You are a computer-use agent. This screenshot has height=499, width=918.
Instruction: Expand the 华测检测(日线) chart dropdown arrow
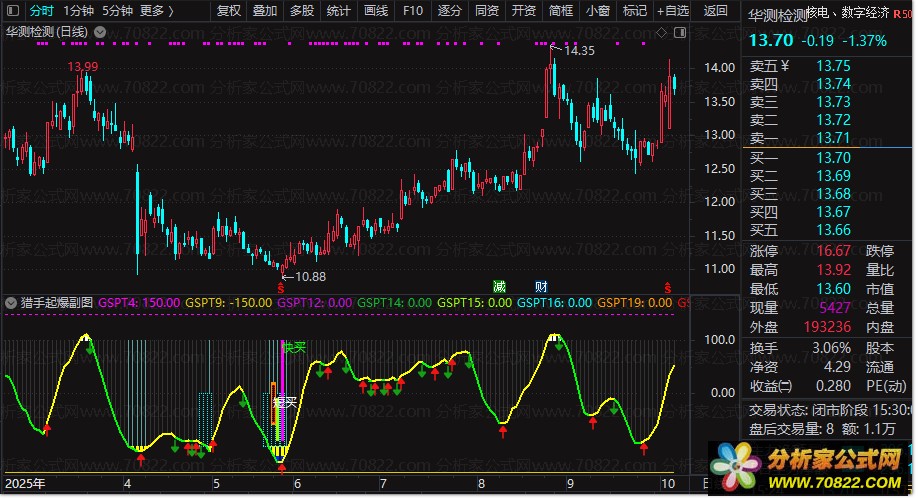(x=100, y=32)
